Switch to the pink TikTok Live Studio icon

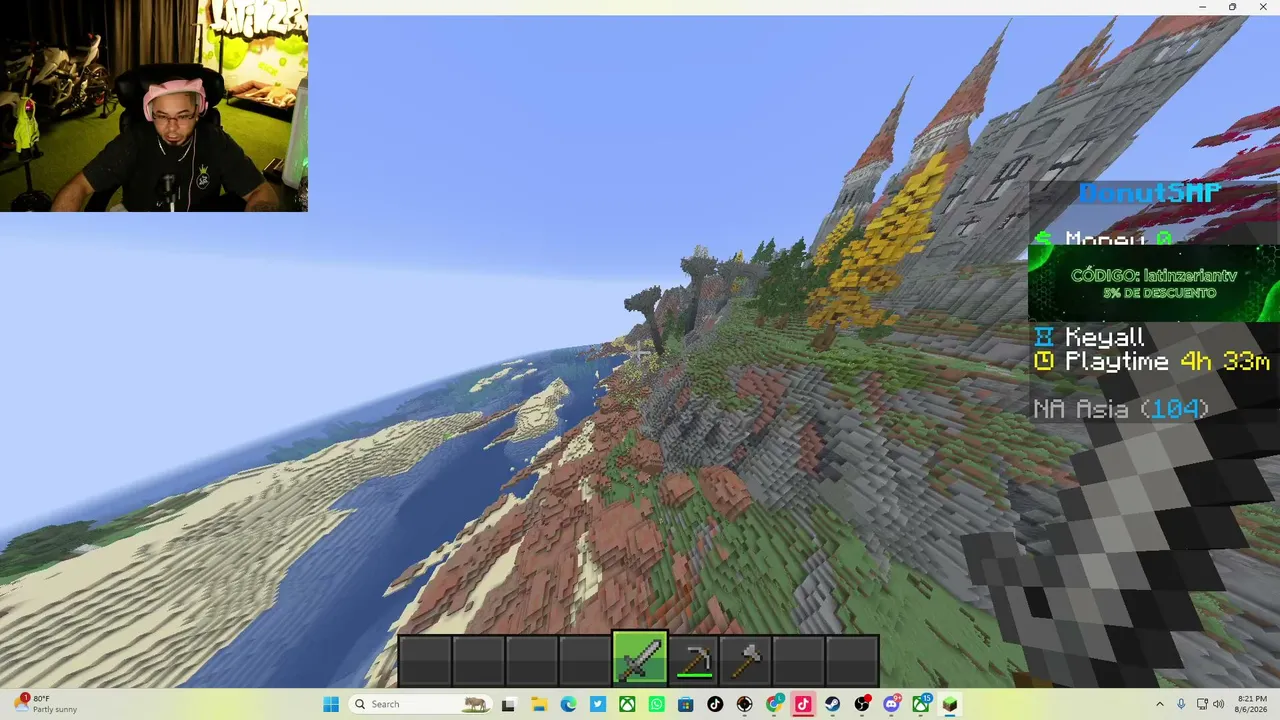pos(803,704)
